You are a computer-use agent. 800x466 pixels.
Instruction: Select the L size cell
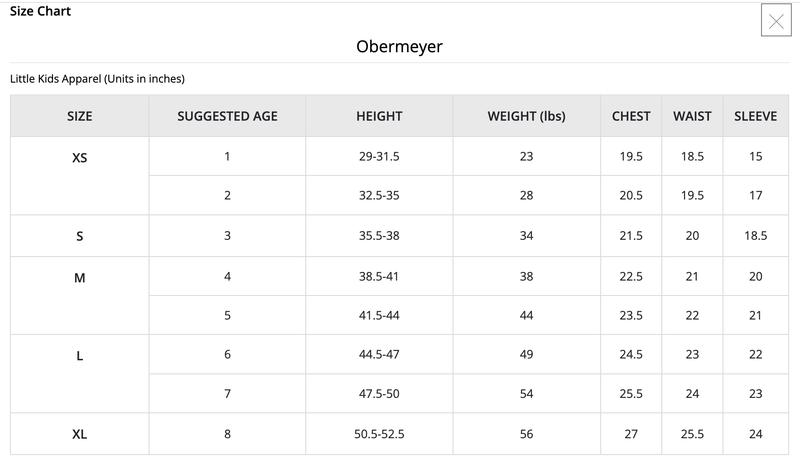point(80,356)
